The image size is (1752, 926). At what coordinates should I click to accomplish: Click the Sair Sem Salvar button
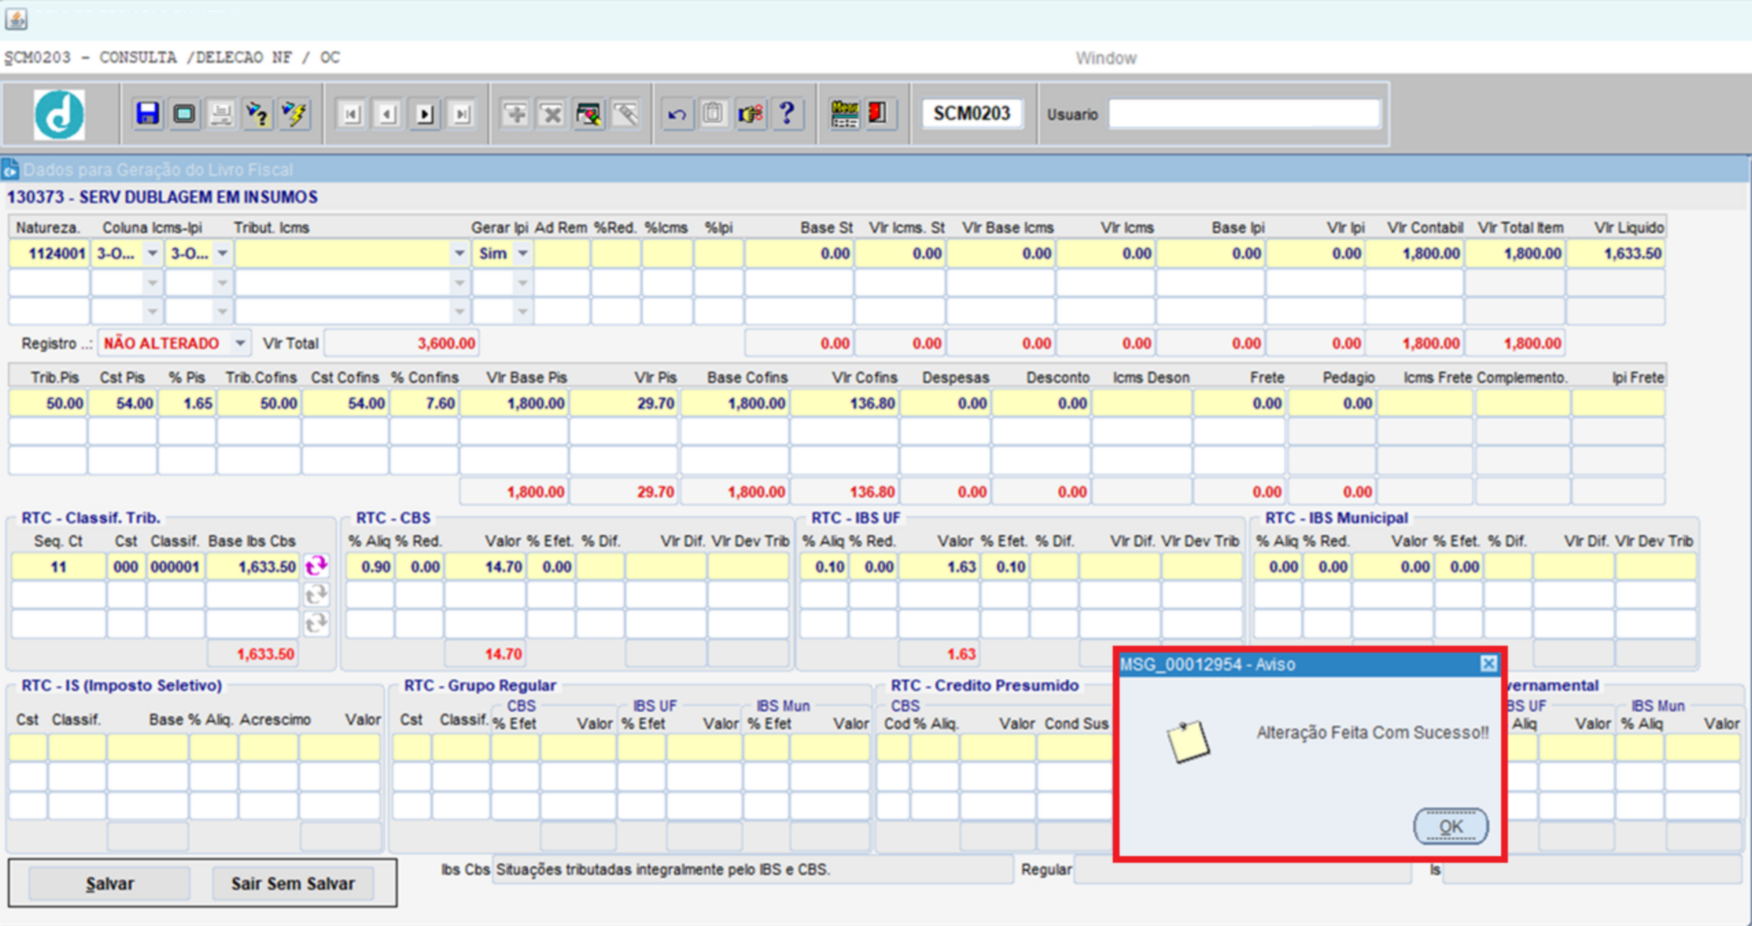[292, 884]
